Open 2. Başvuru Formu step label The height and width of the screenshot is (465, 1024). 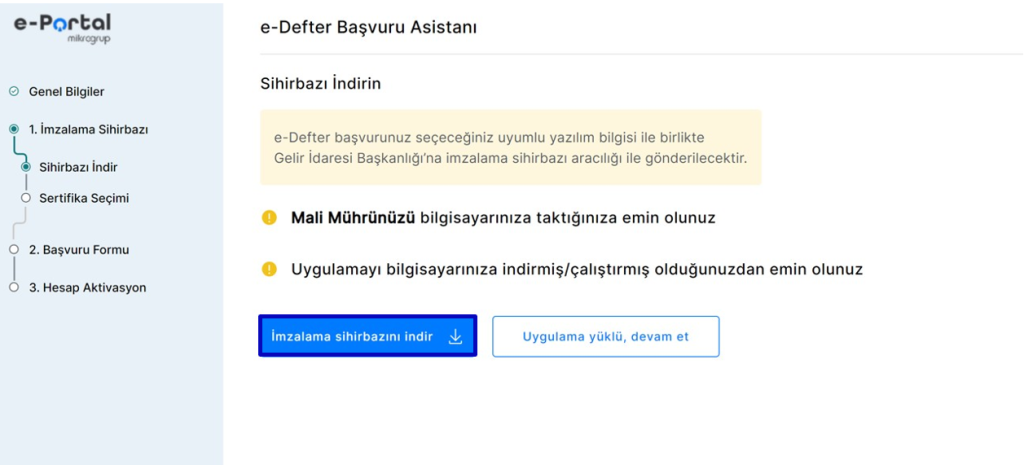point(78,250)
